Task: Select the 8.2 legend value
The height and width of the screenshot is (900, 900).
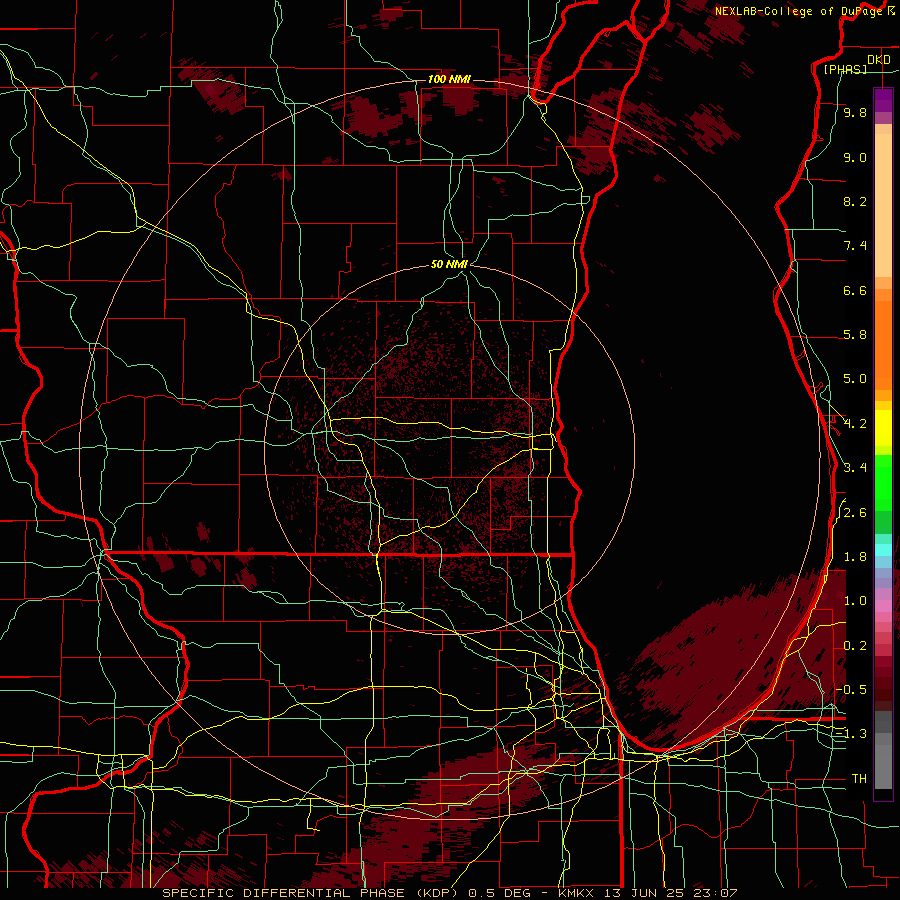Action: click(855, 201)
